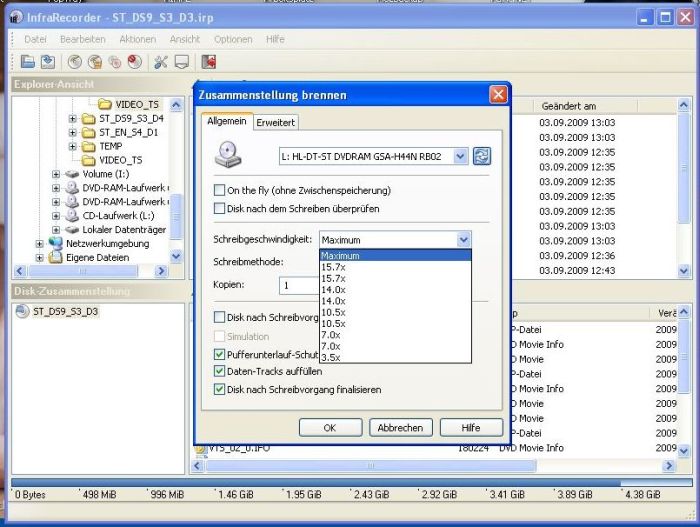Click the Kopien number input field
This screenshot has height=527, width=700.
pos(298,285)
